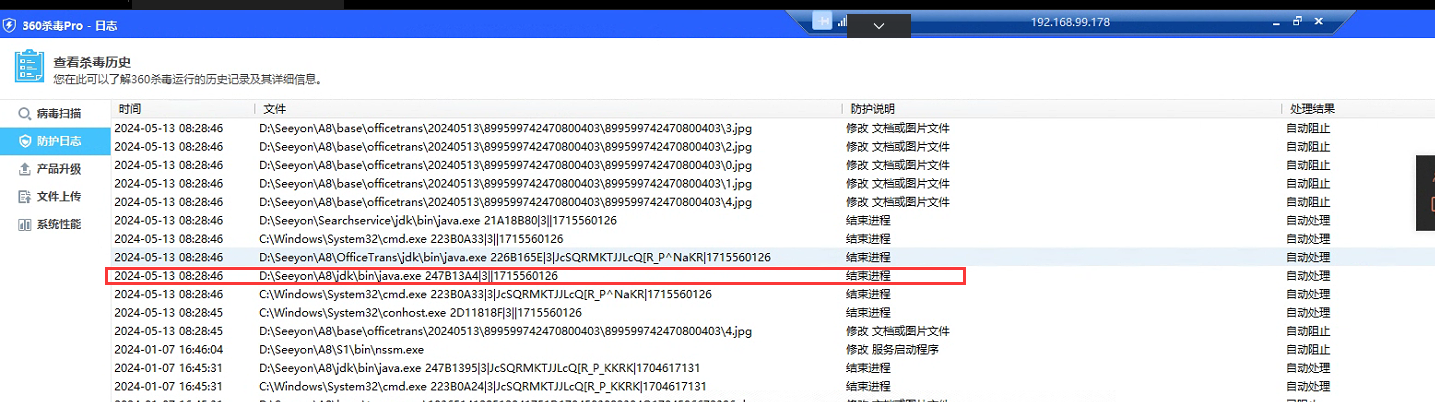The image size is (1436, 402).
Task: Open the 系统性能 section
Action: (55, 224)
